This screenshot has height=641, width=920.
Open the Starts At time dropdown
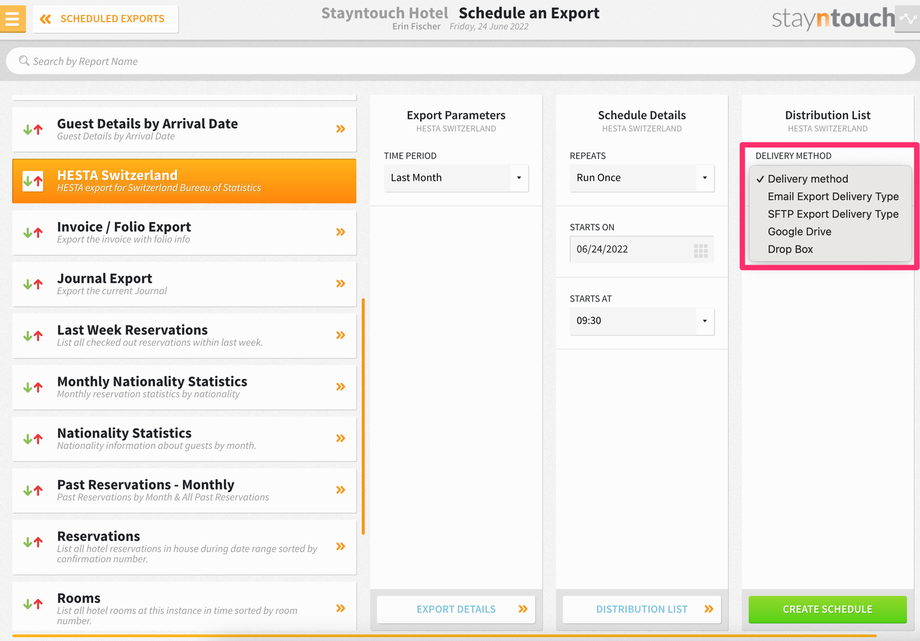[x=642, y=321]
